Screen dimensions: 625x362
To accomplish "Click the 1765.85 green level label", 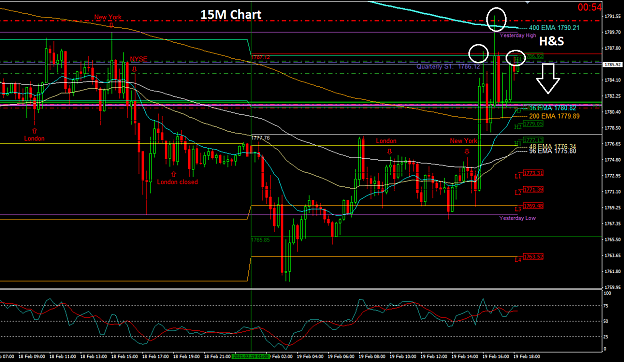I will pyautogui.click(x=261, y=240).
